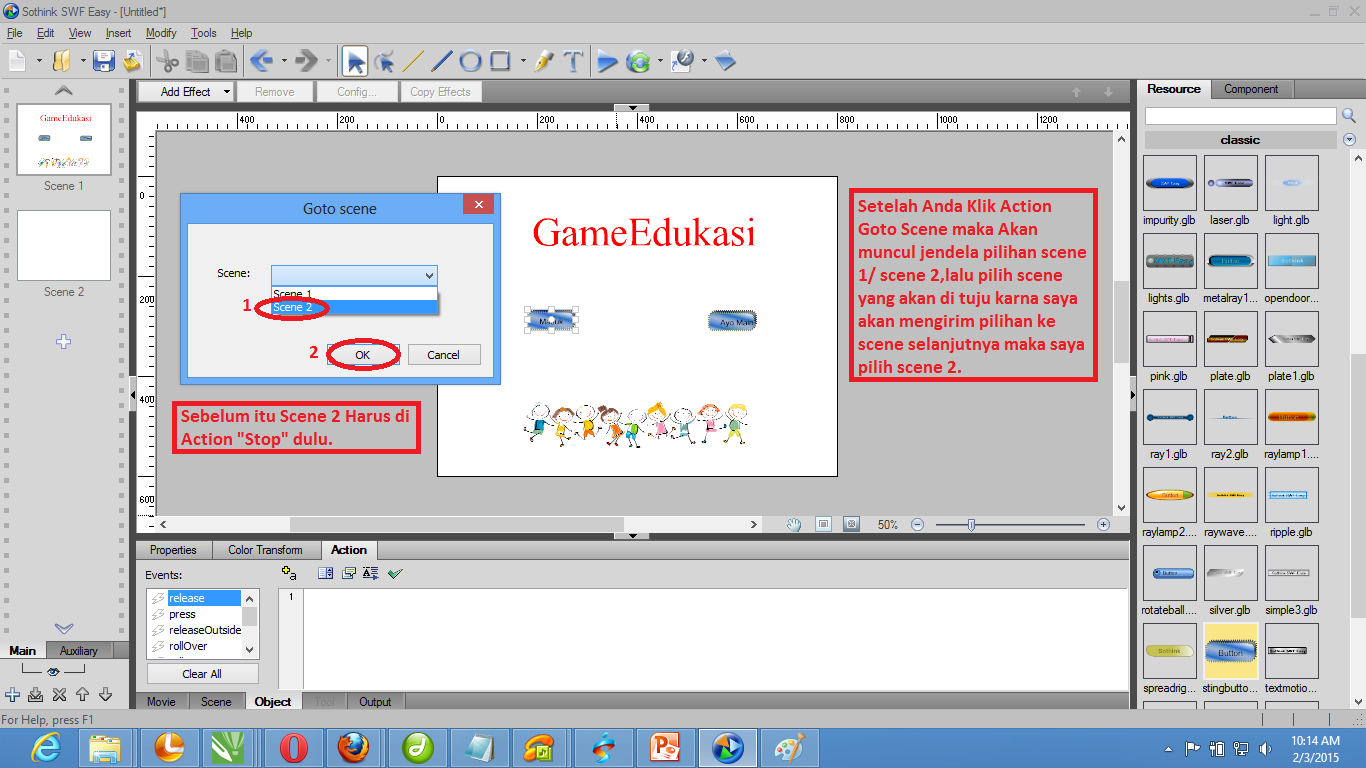Select the Text tool
The height and width of the screenshot is (768, 1366).
click(x=572, y=60)
